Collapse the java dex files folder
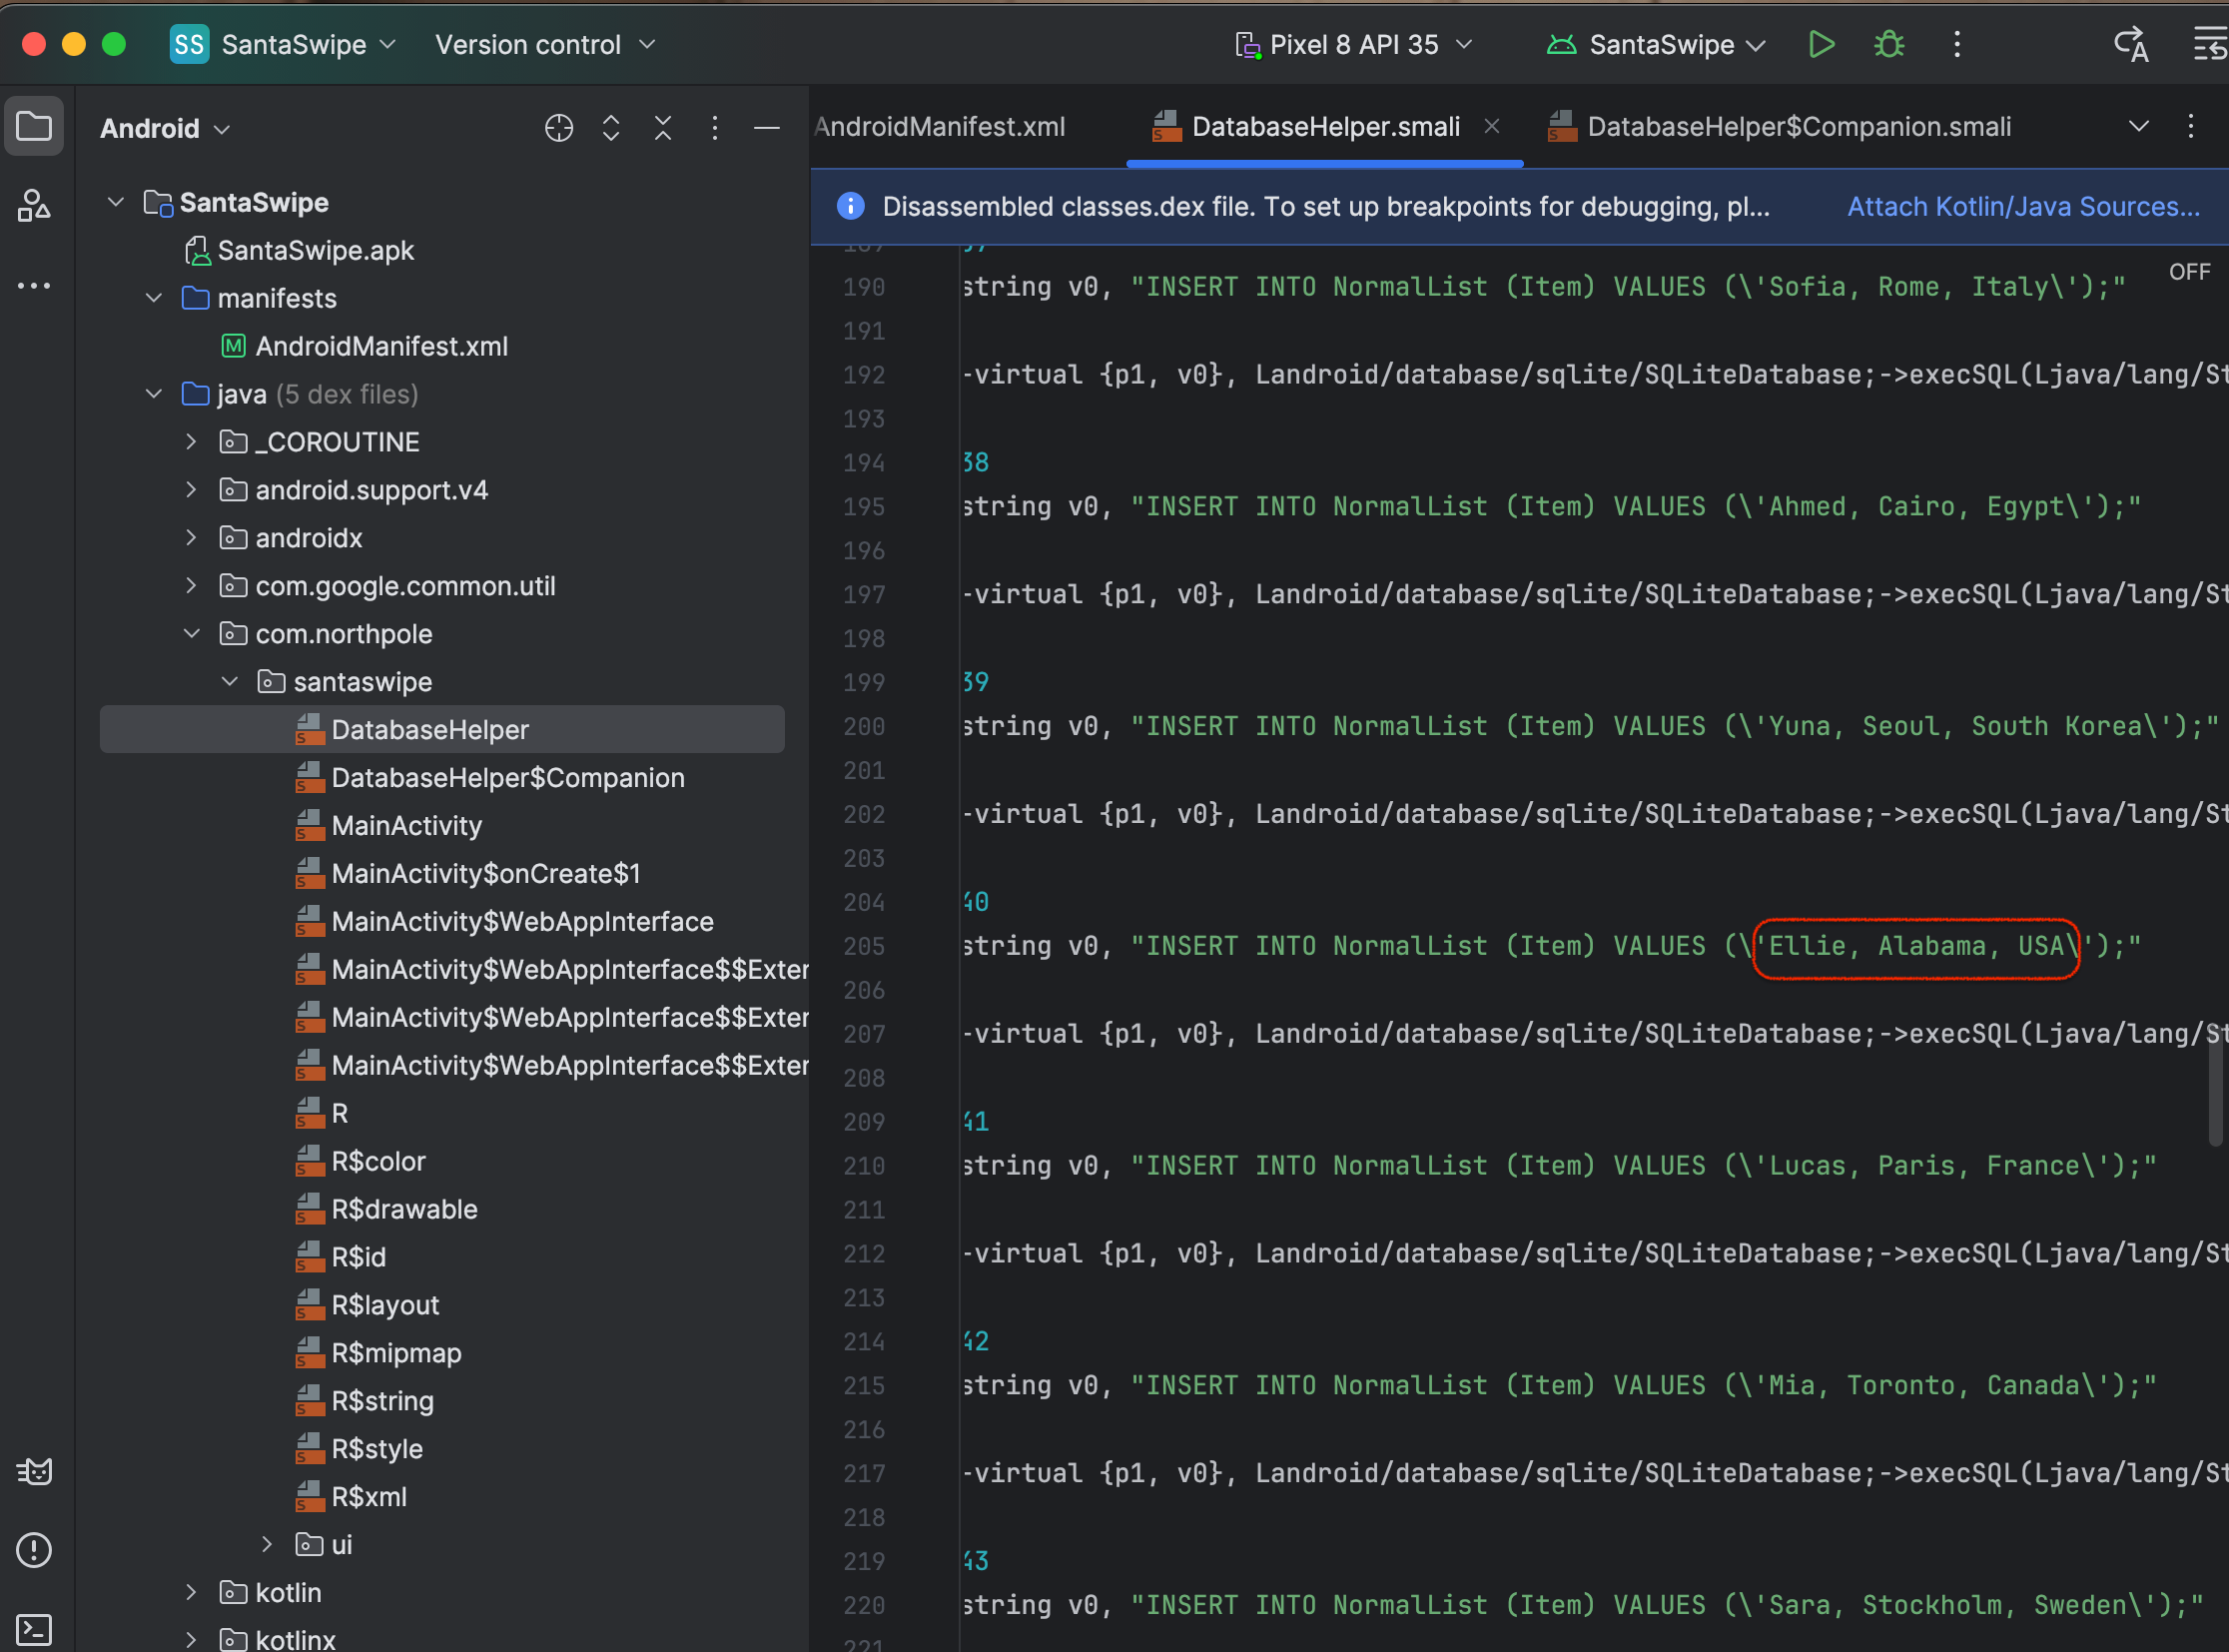 coord(154,394)
